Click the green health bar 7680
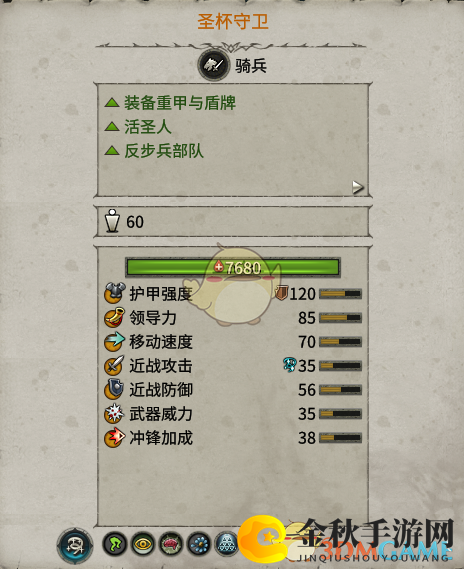The width and height of the screenshot is (464, 569). coord(233,267)
